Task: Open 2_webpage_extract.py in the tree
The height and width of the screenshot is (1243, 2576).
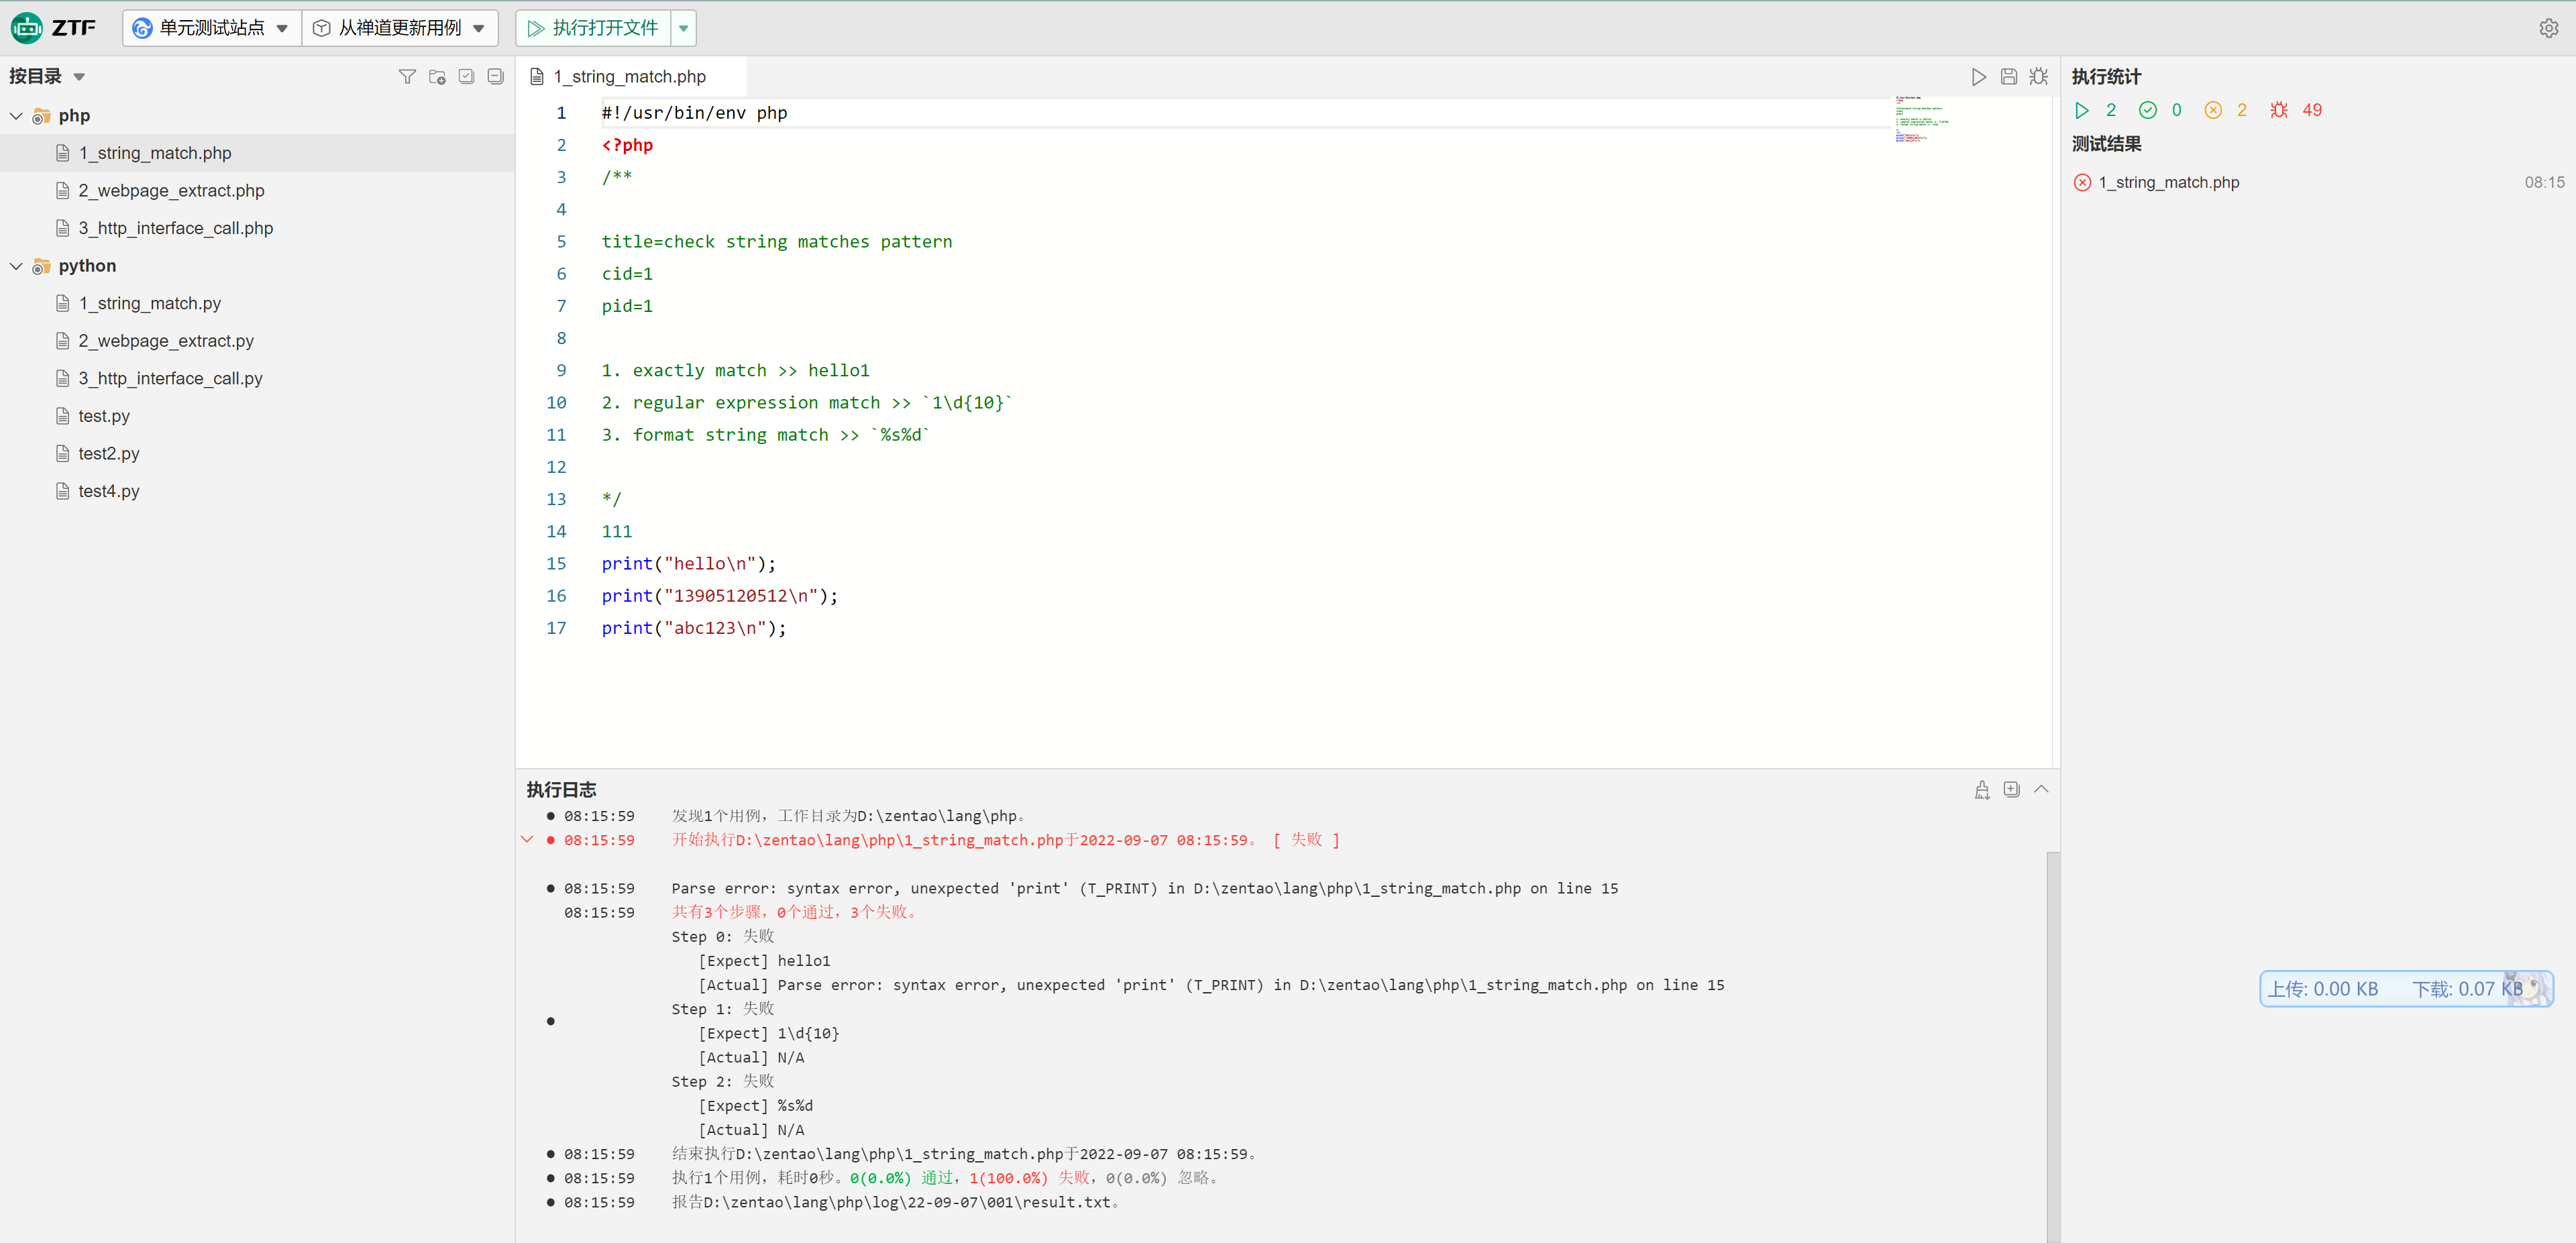Action: coord(166,341)
